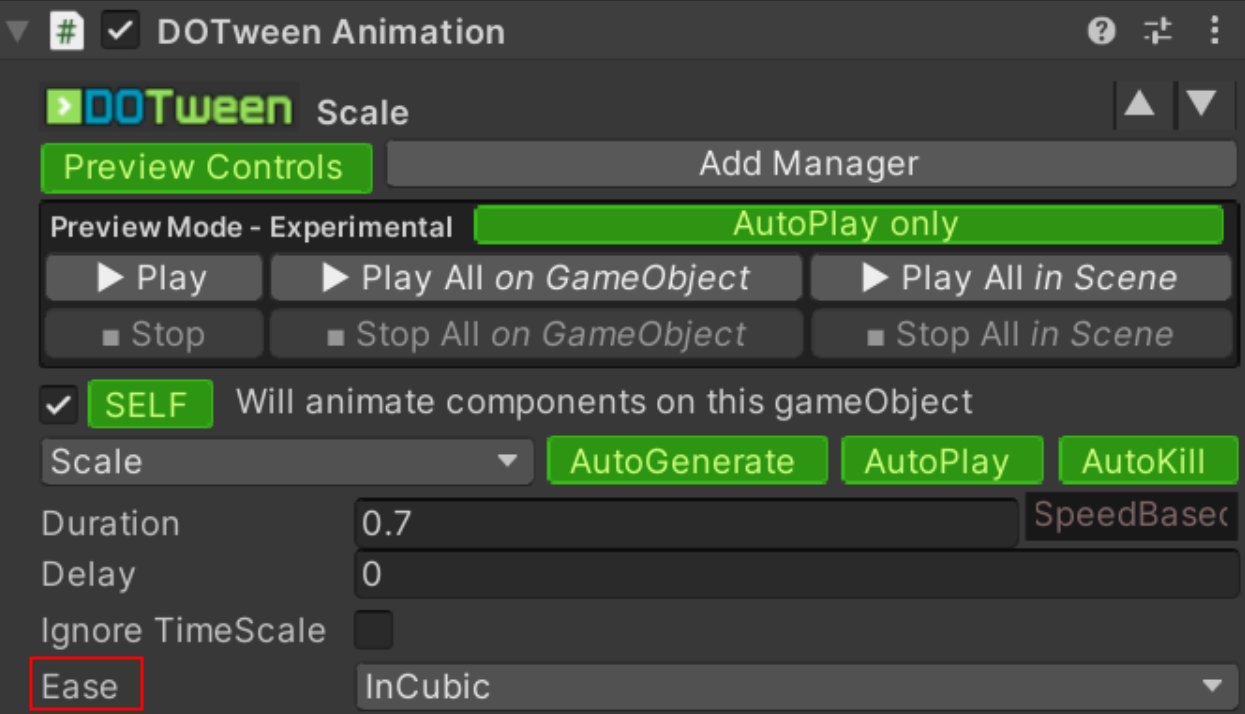Image resolution: width=1245 pixels, height=714 pixels.
Task: Toggle the Preview Controls button
Action: (206, 167)
